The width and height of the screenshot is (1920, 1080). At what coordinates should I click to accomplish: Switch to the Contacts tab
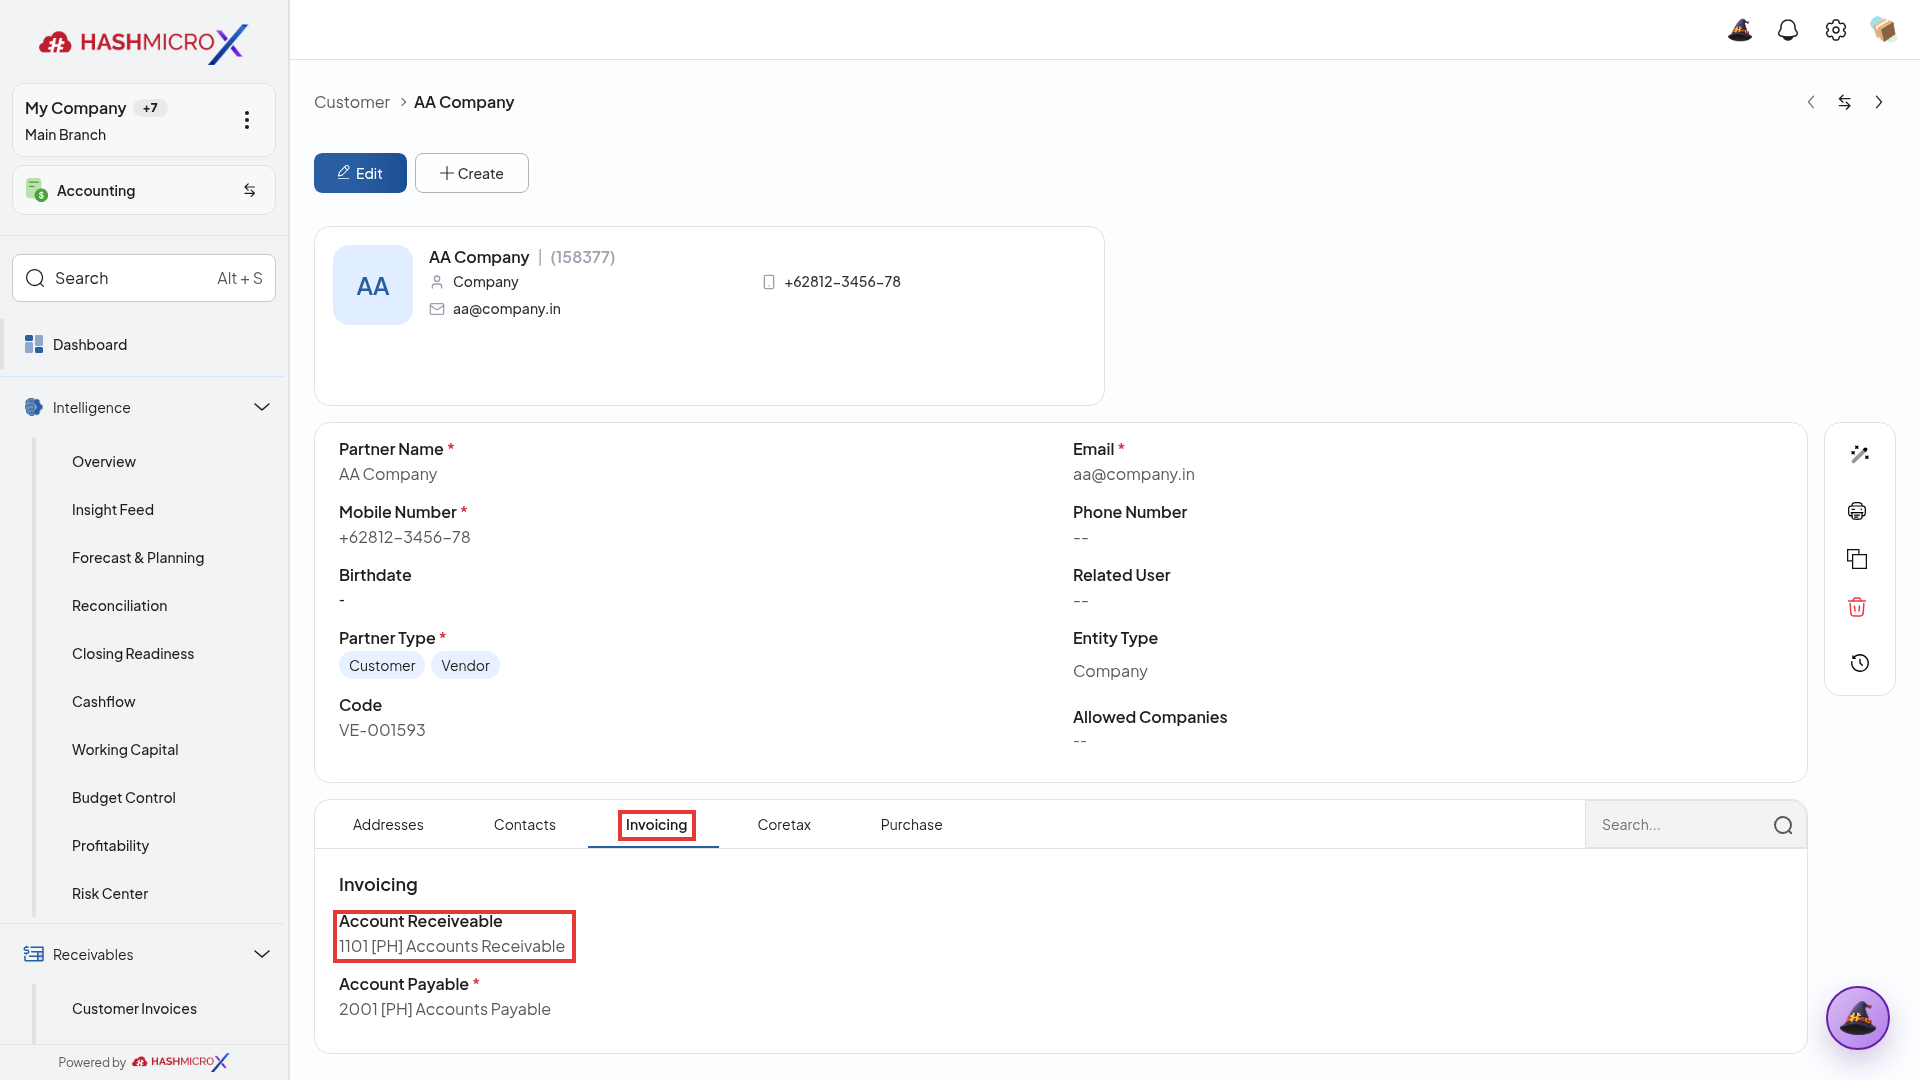[x=525, y=825]
